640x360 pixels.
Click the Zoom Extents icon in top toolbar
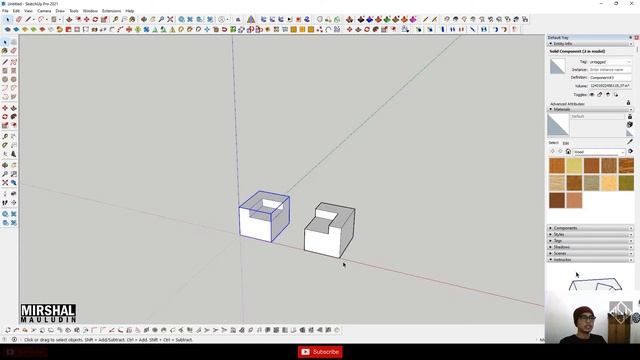170,19
